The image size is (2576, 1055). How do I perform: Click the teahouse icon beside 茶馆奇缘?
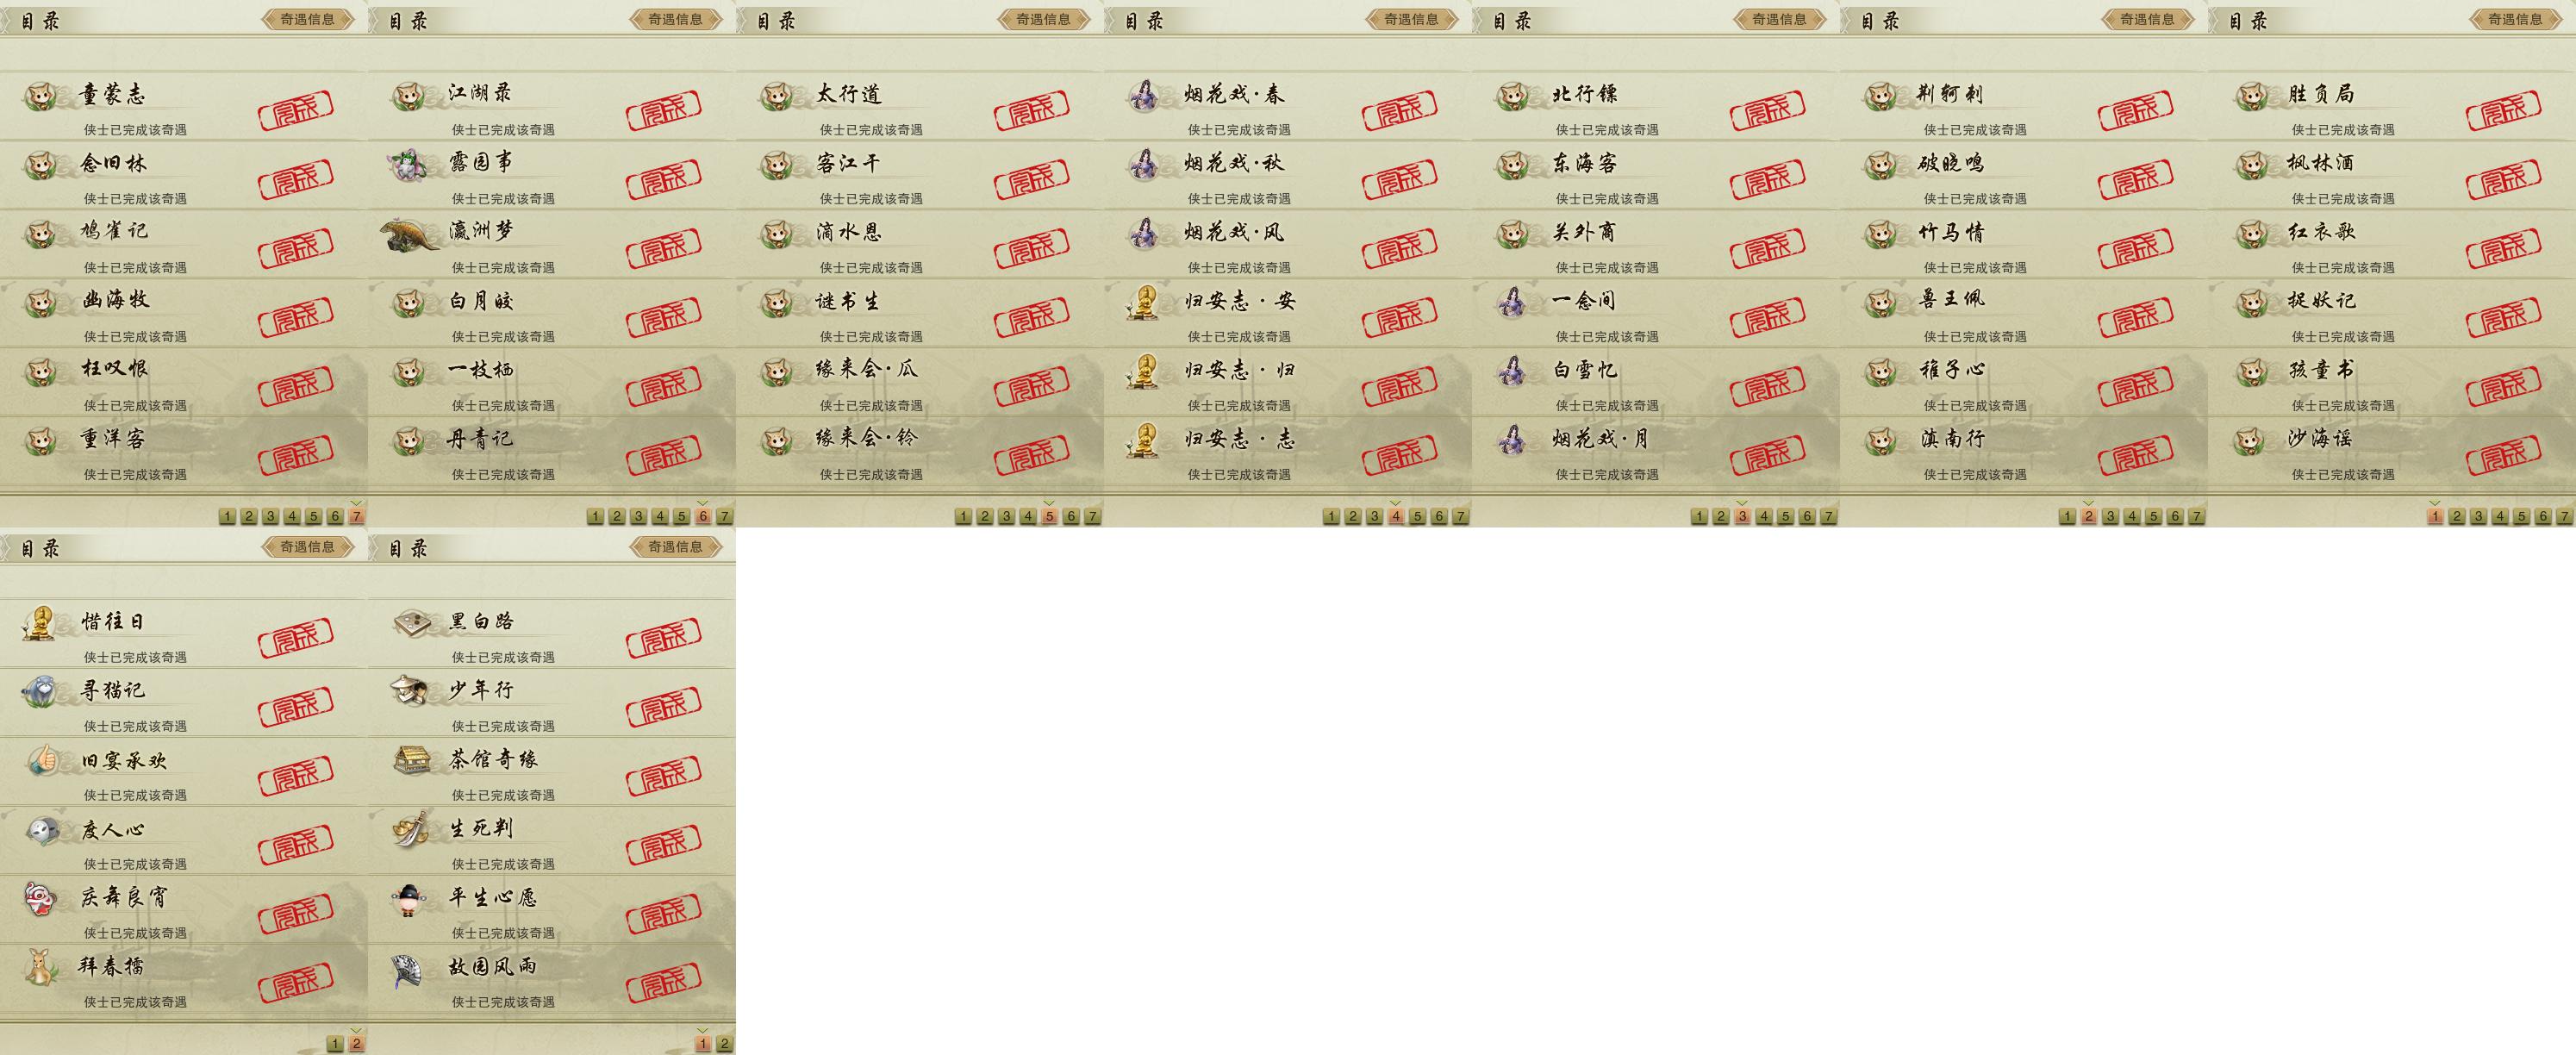coord(411,760)
